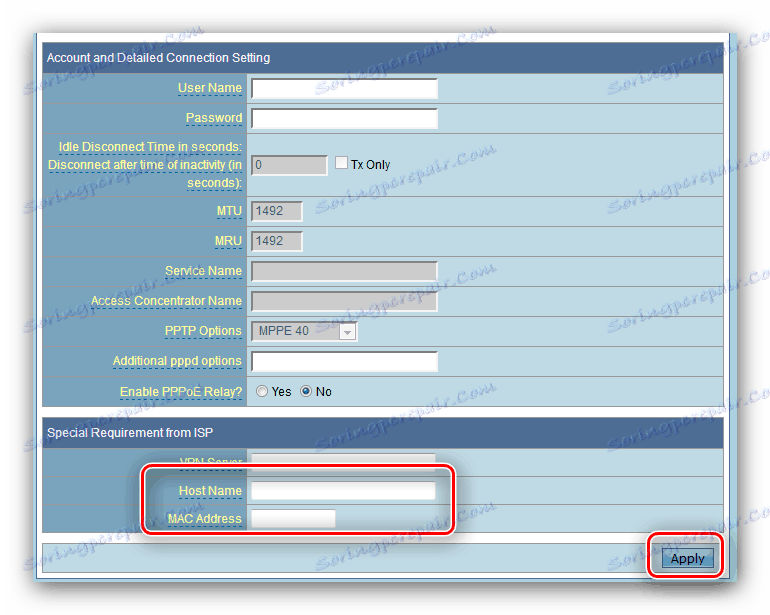Screen dimensions: 770x615
Task: Click the Service Name field
Action: pyautogui.click(x=344, y=271)
